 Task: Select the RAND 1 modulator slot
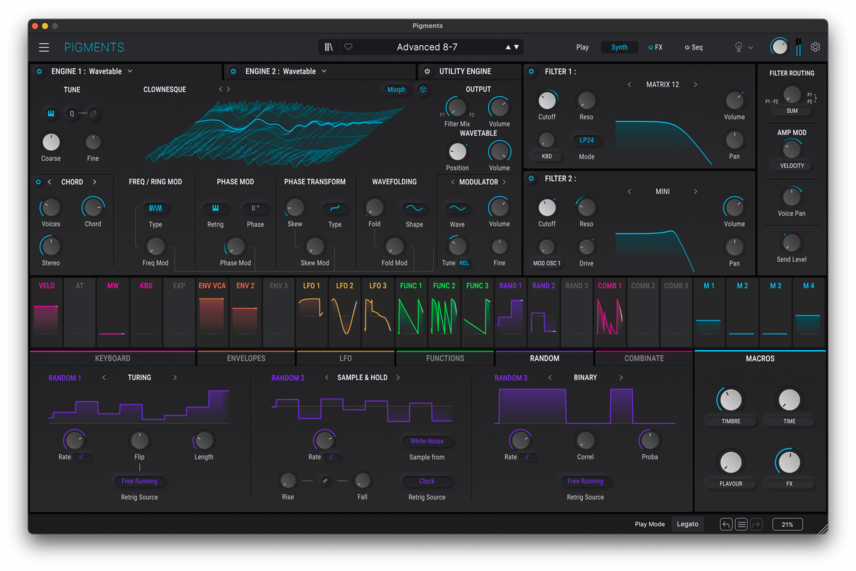coord(510,312)
